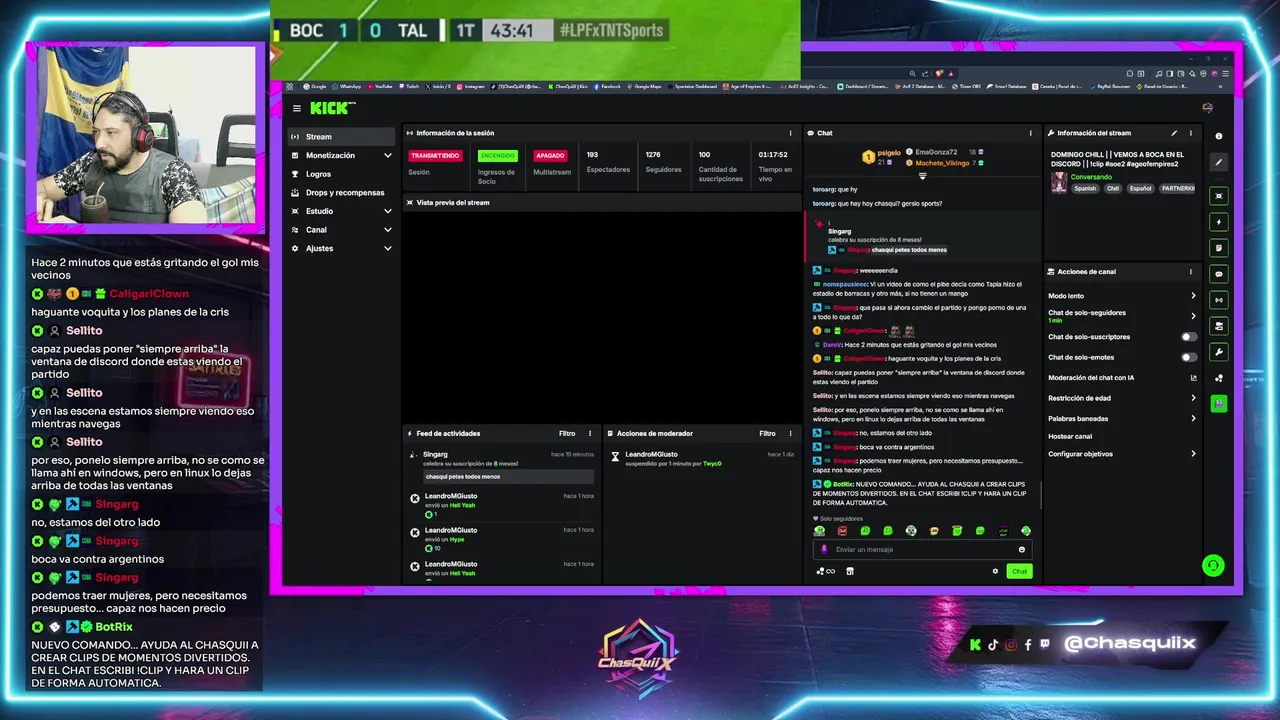Open Filtro in Feed de actividades
1280x720 pixels.
coord(567,434)
